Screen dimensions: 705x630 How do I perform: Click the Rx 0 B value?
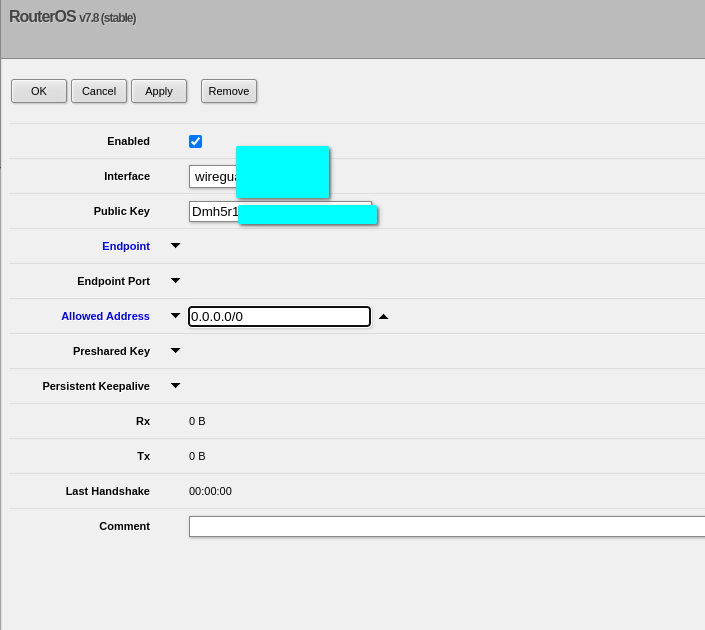point(197,421)
